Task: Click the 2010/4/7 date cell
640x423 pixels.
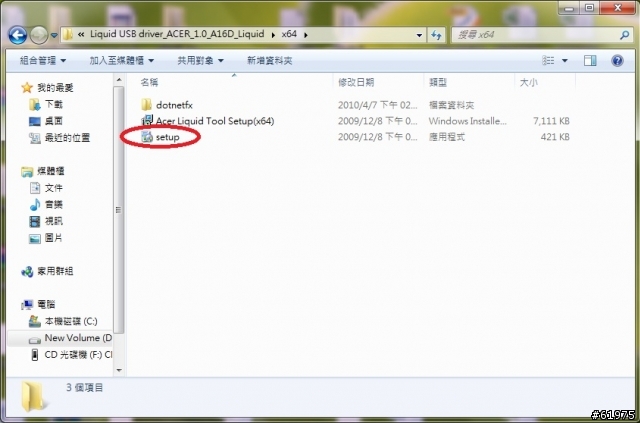Action: click(x=378, y=105)
